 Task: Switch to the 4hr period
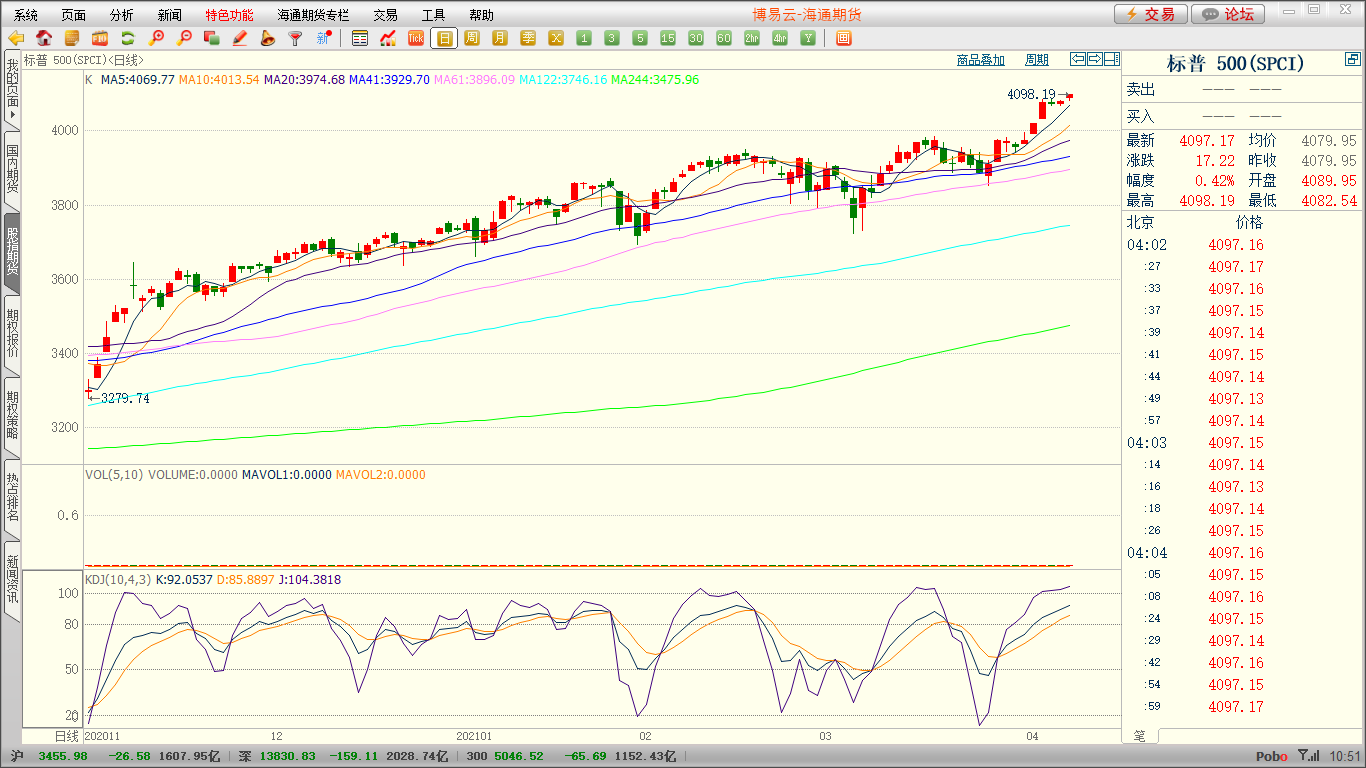pos(780,38)
